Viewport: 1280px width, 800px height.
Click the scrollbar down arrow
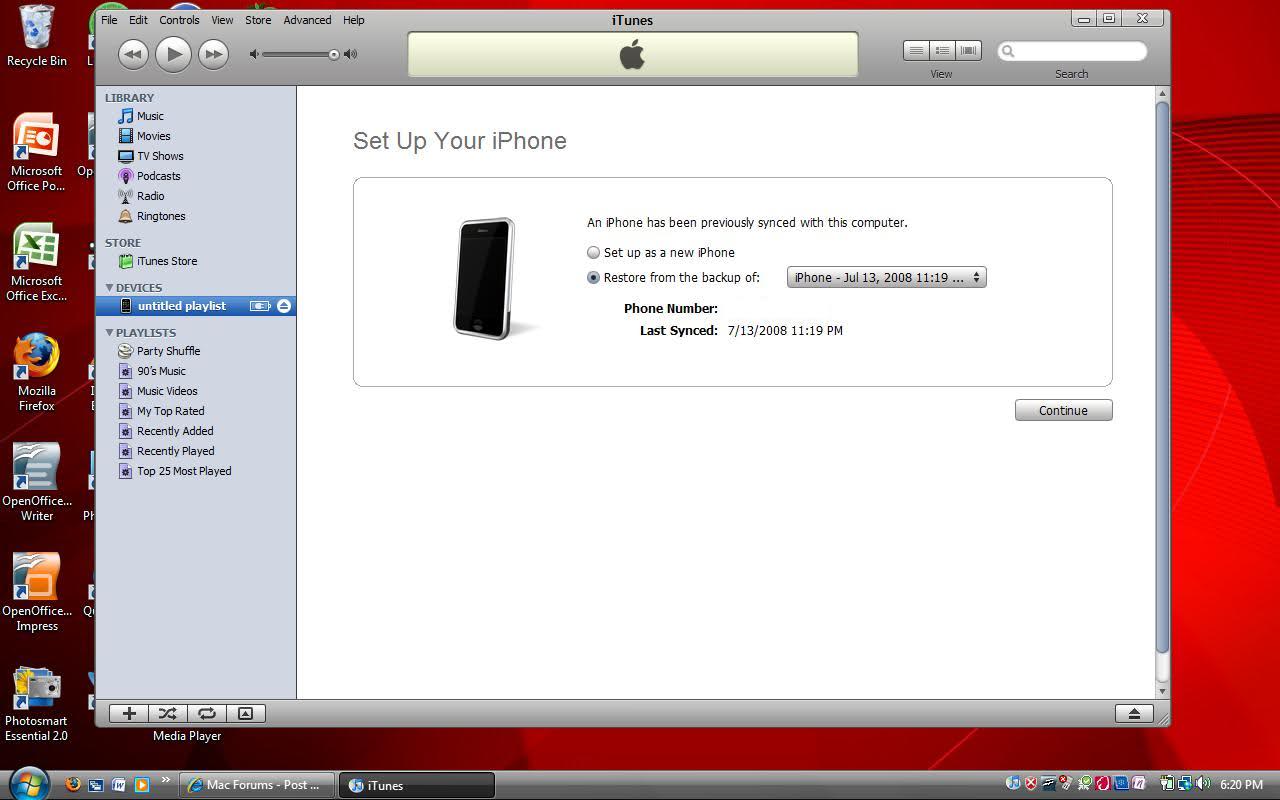click(1162, 691)
